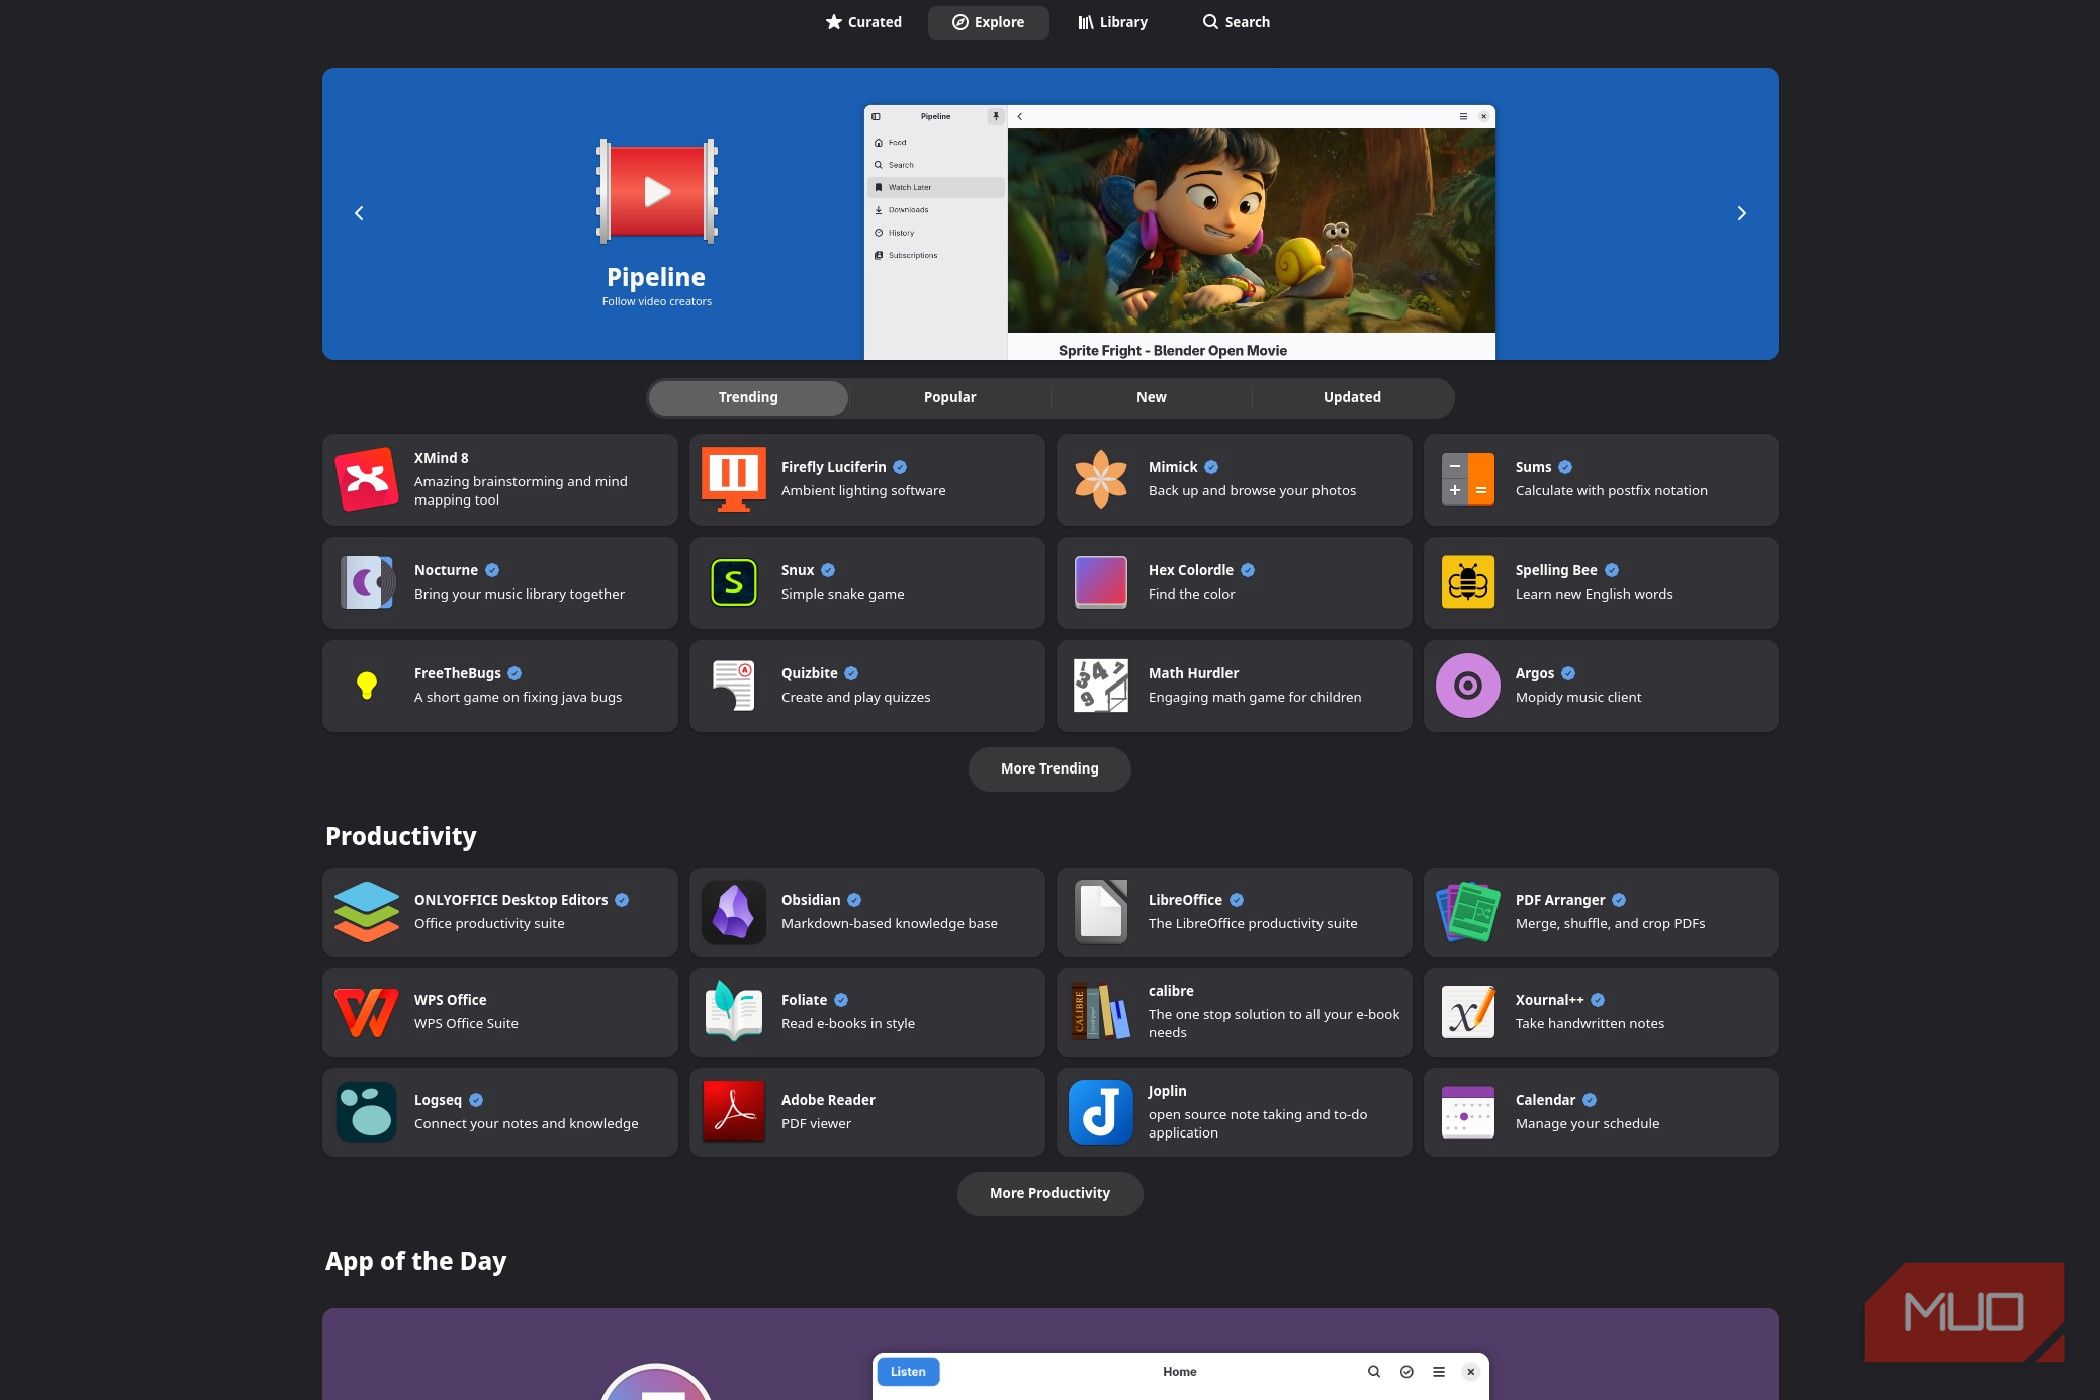This screenshot has height=1400, width=2100.
Task: Click the Firefly Luciferin monitor icon
Action: (x=733, y=479)
